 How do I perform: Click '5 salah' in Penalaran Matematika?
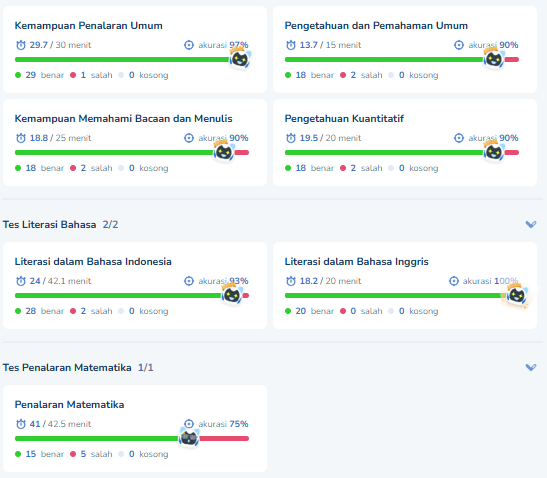pos(97,454)
